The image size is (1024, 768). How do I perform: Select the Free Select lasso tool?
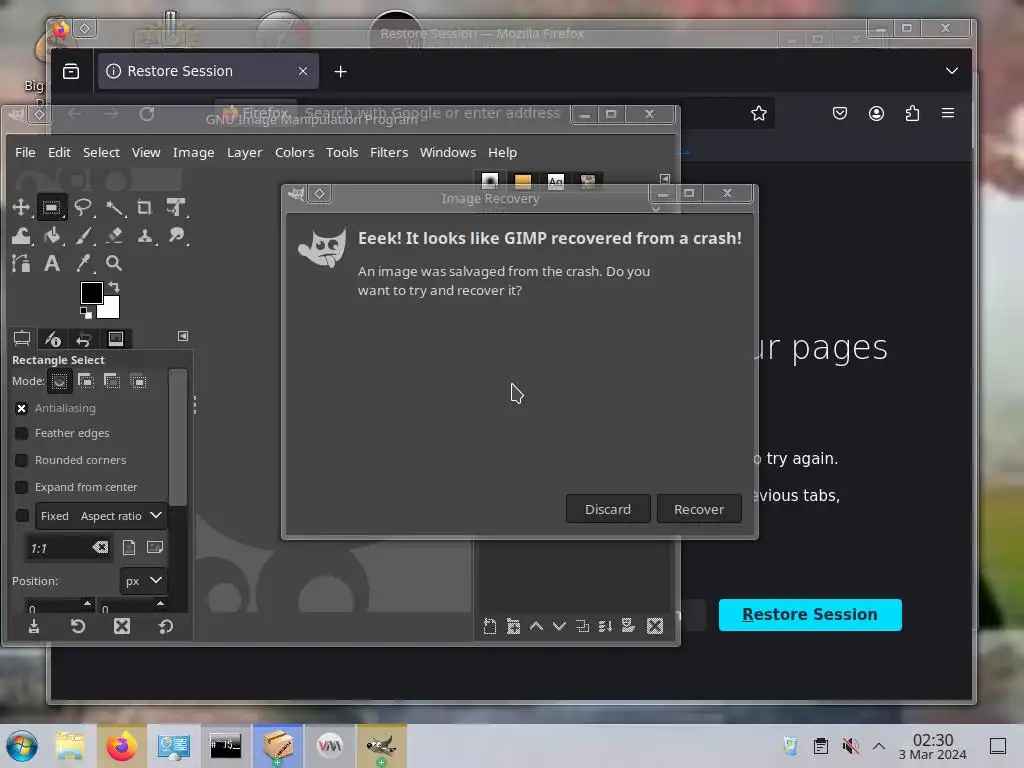pyautogui.click(x=83, y=208)
